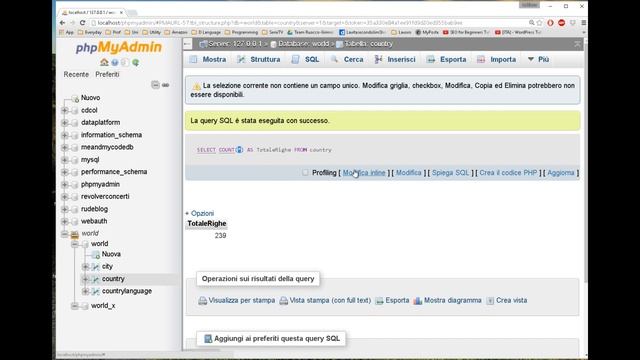Open the Inserisci tab
The width and height of the screenshot is (640, 360).
point(395,60)
